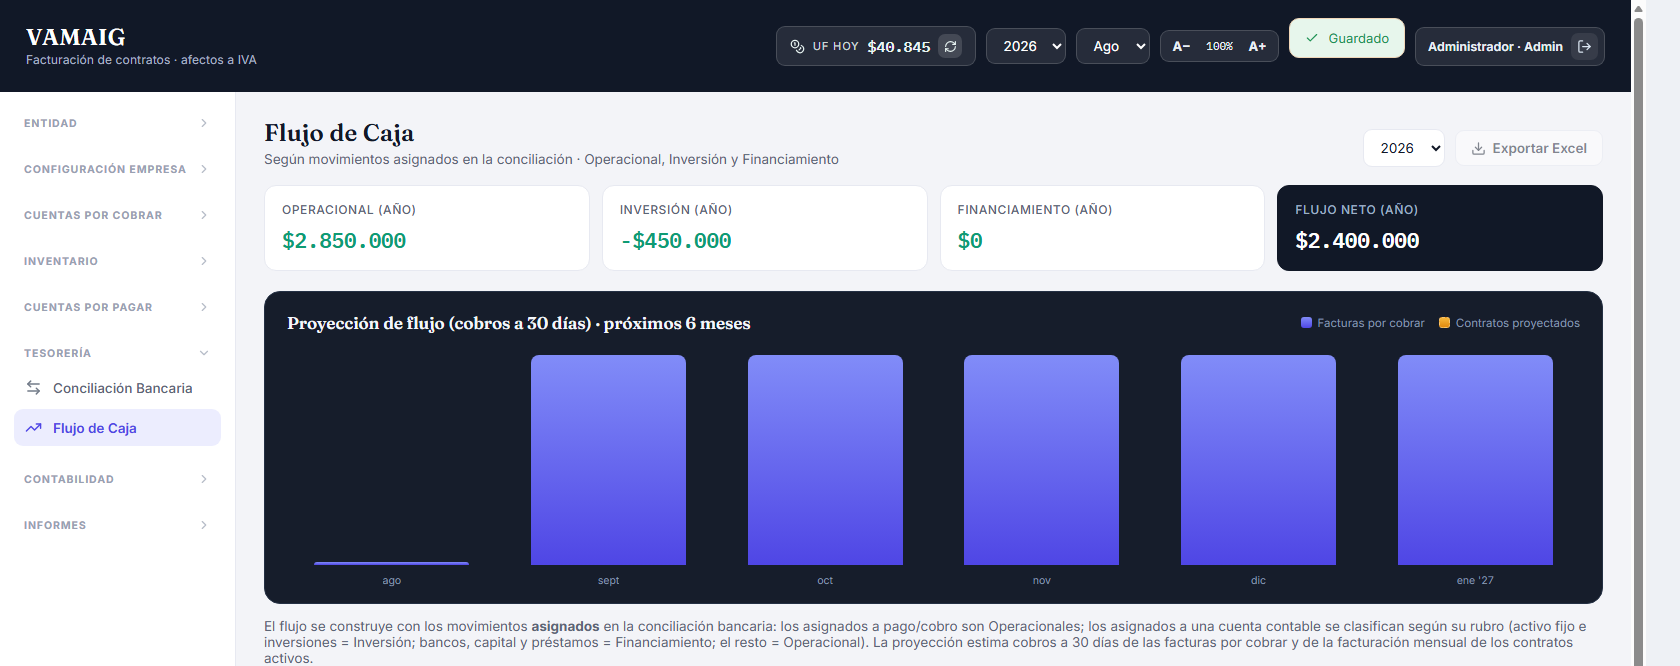Decrease font size with A− button
Image resolution: width=1680 pixels, height=666 pixels.
[1181, 46]
